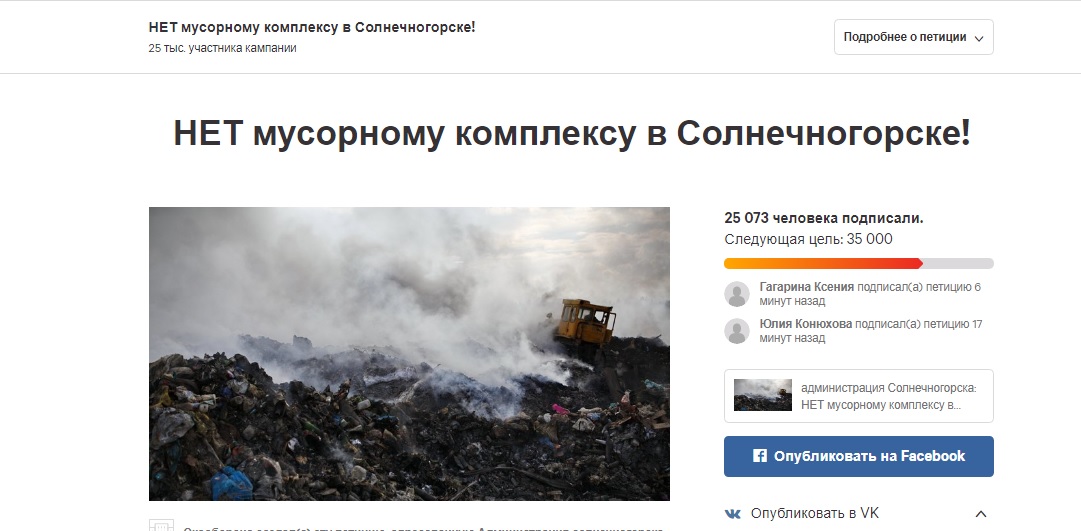Click the name Юлия Конюхова
1081x531 pixels.
click(806, 324)
